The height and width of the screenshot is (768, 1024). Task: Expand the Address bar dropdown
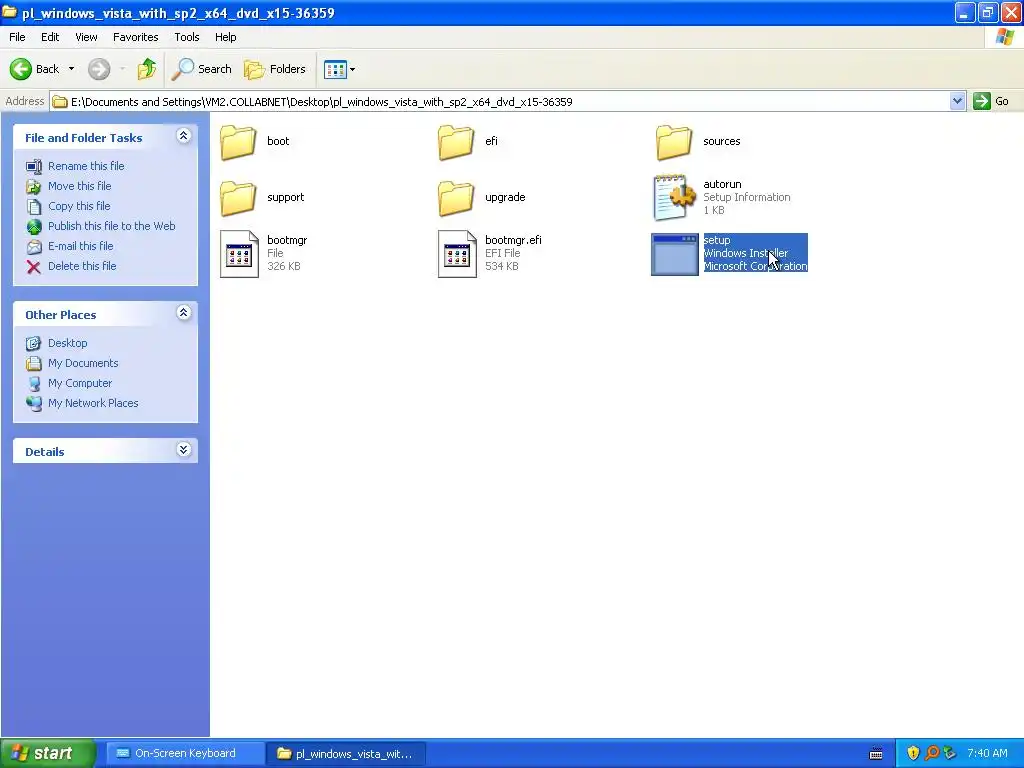957,101
